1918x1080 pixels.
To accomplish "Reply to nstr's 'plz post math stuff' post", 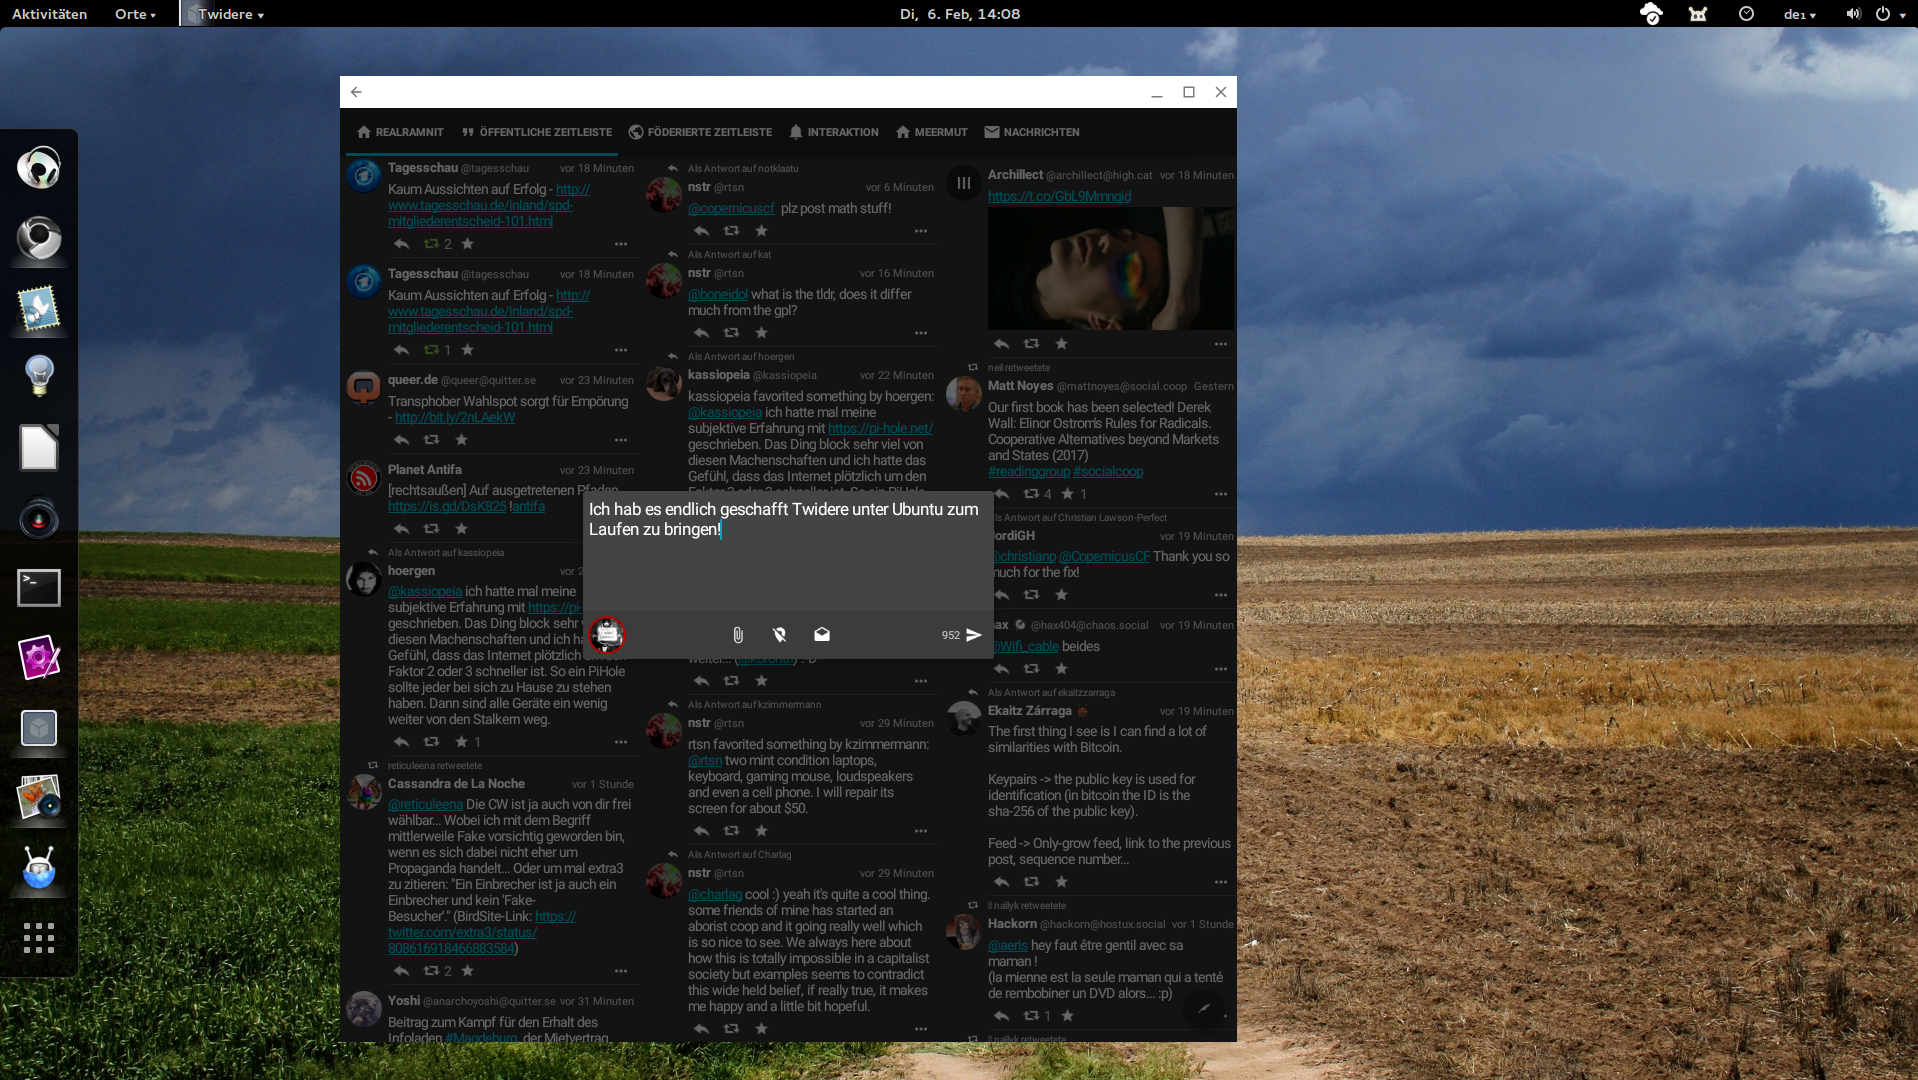I will click(x=701, y=231).
